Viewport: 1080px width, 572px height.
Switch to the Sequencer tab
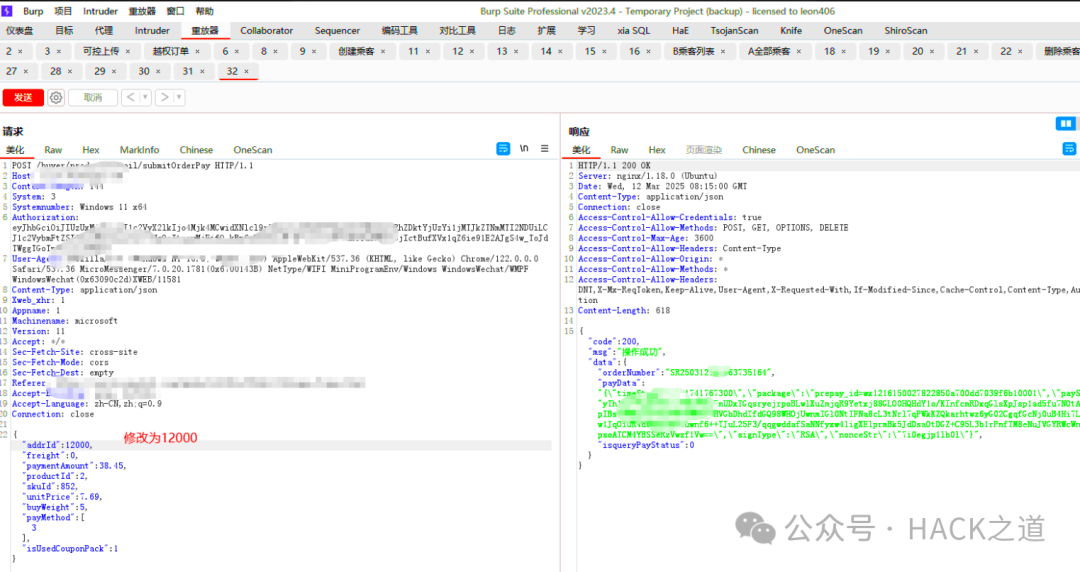tap(338, 31)
